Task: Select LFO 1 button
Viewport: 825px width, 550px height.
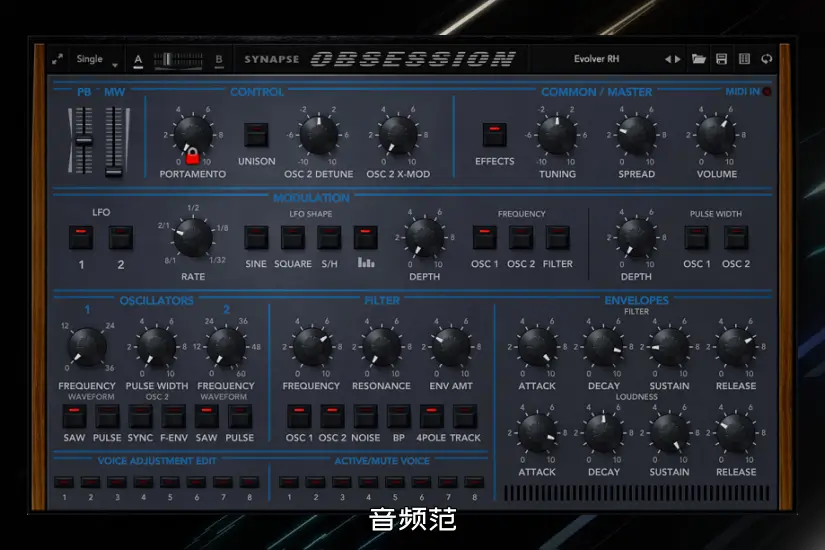Action: tap(81, 238)
